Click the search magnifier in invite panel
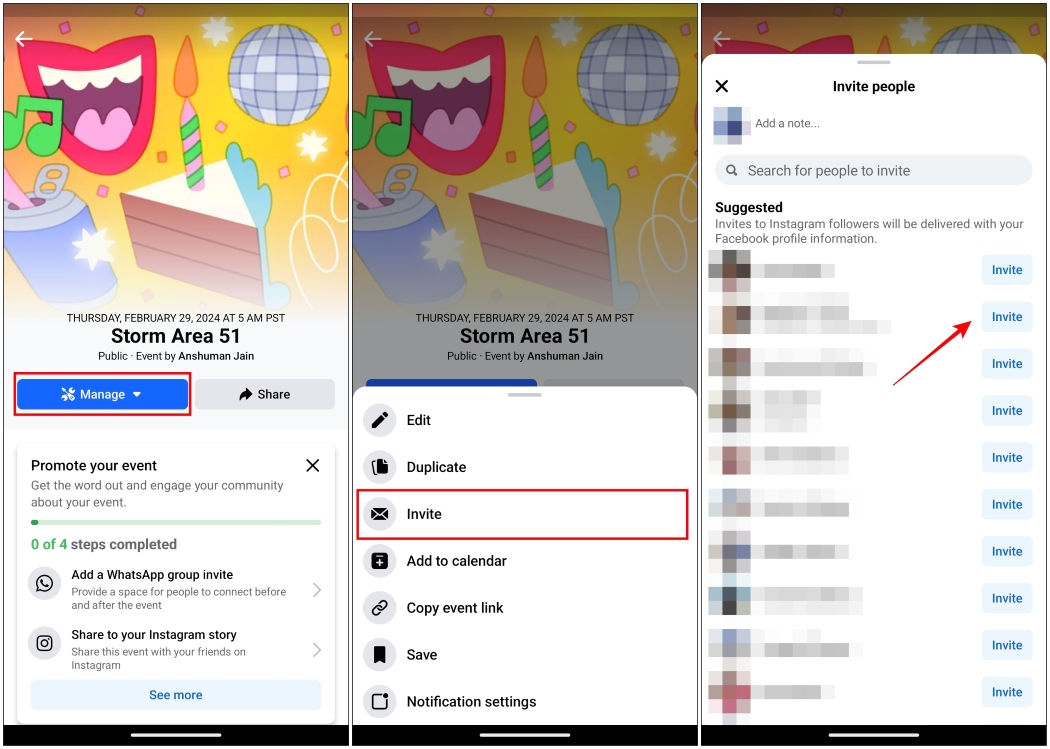The width and height of the screenshot is (1050, 749). pos(732,170)
